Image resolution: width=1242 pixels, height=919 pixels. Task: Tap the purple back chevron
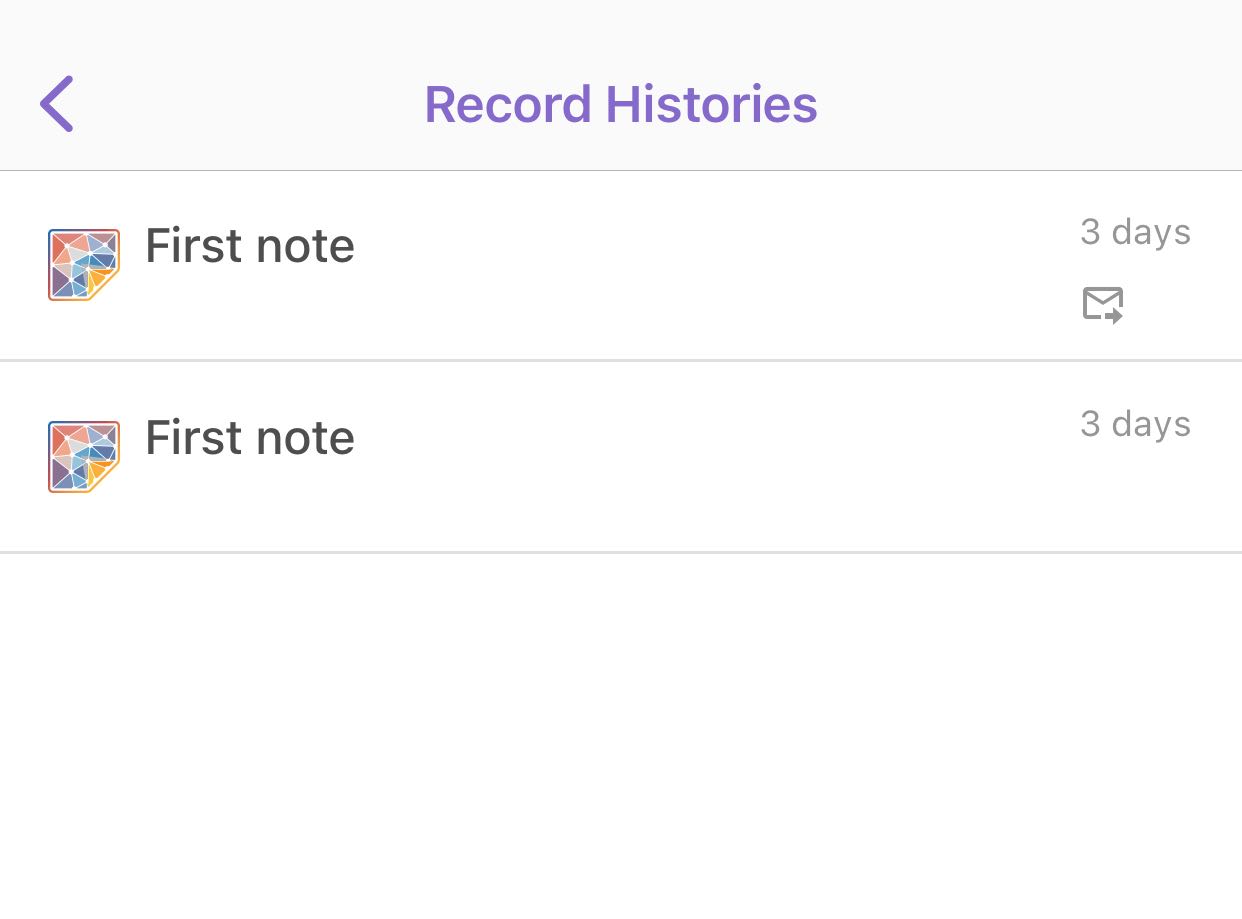(57, 104)
